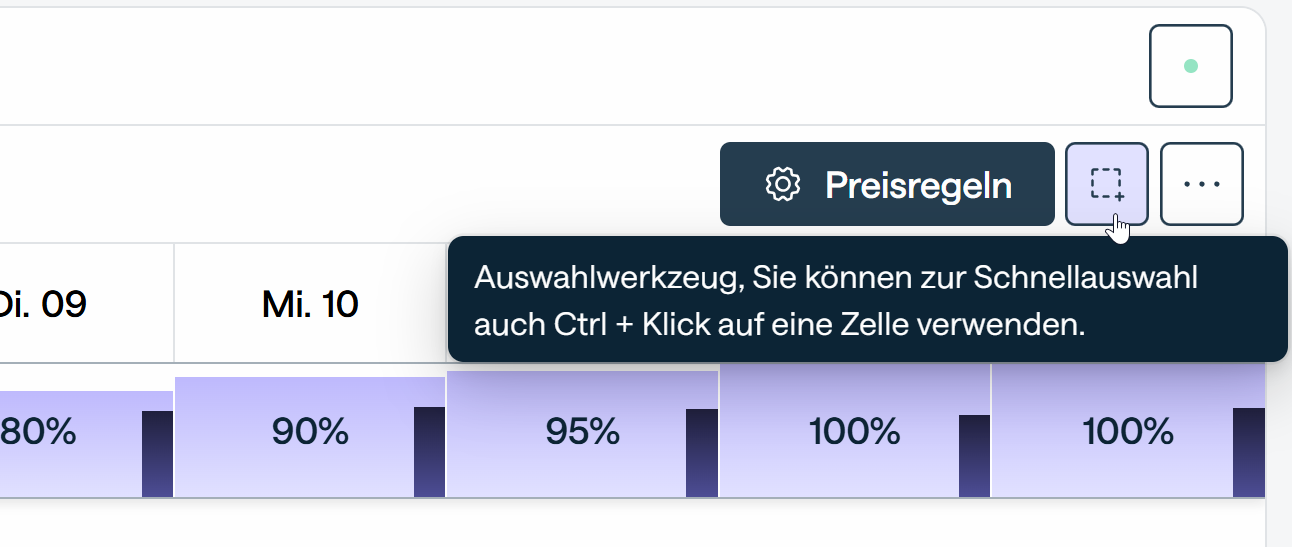Image resolution: width=1292 pixels, height=547 pixels.
Task: Select the Di. 09 date column header
Action: point(45,303)
